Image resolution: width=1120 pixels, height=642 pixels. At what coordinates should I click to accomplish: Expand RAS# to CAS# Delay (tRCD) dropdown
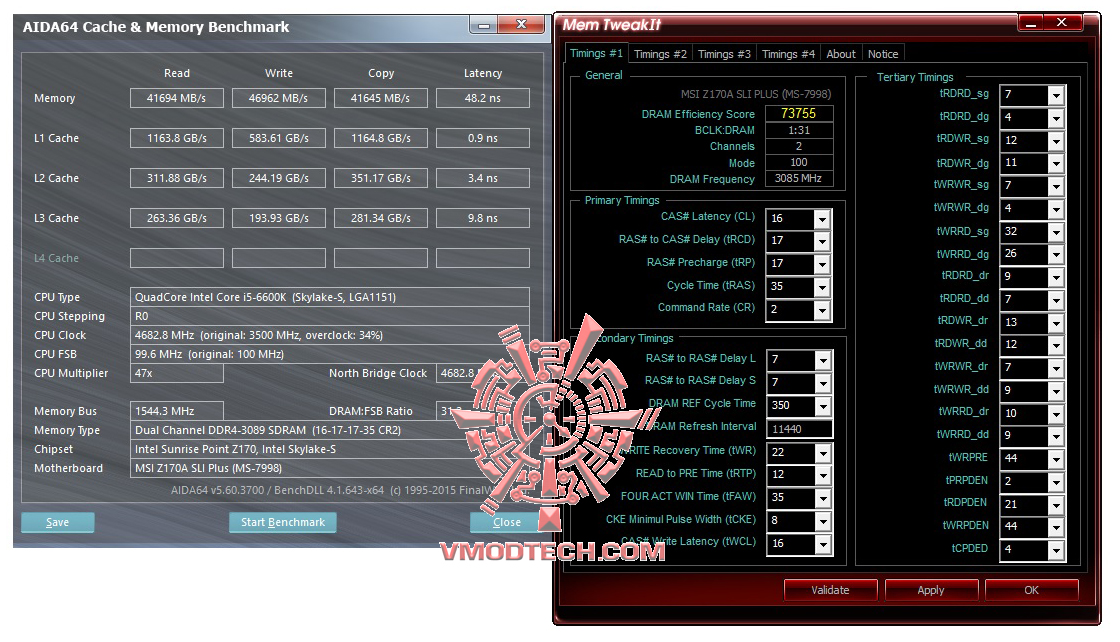[x=822, y=241]
